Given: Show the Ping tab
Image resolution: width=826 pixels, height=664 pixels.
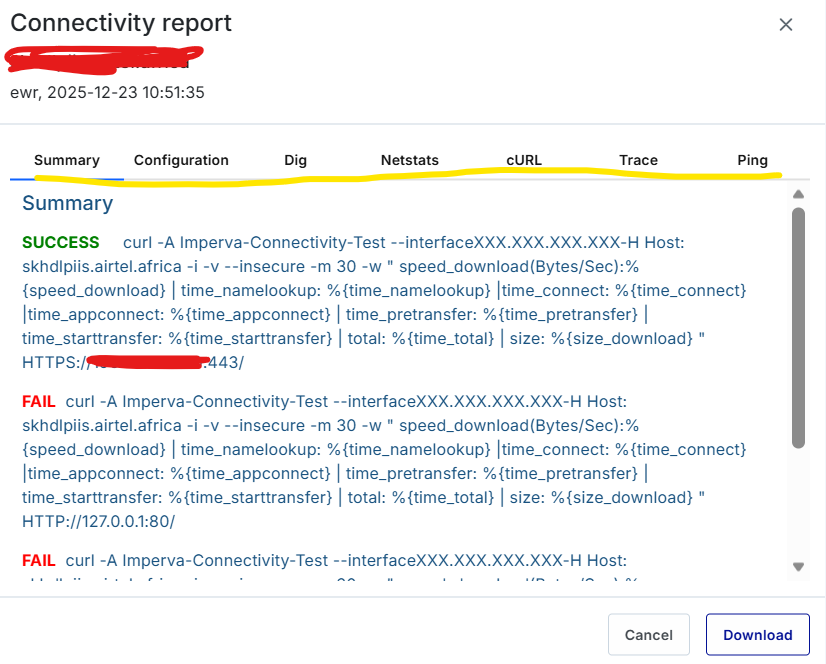Looking at the screenshot, I should pyautogui.click(x=752, y=160).
